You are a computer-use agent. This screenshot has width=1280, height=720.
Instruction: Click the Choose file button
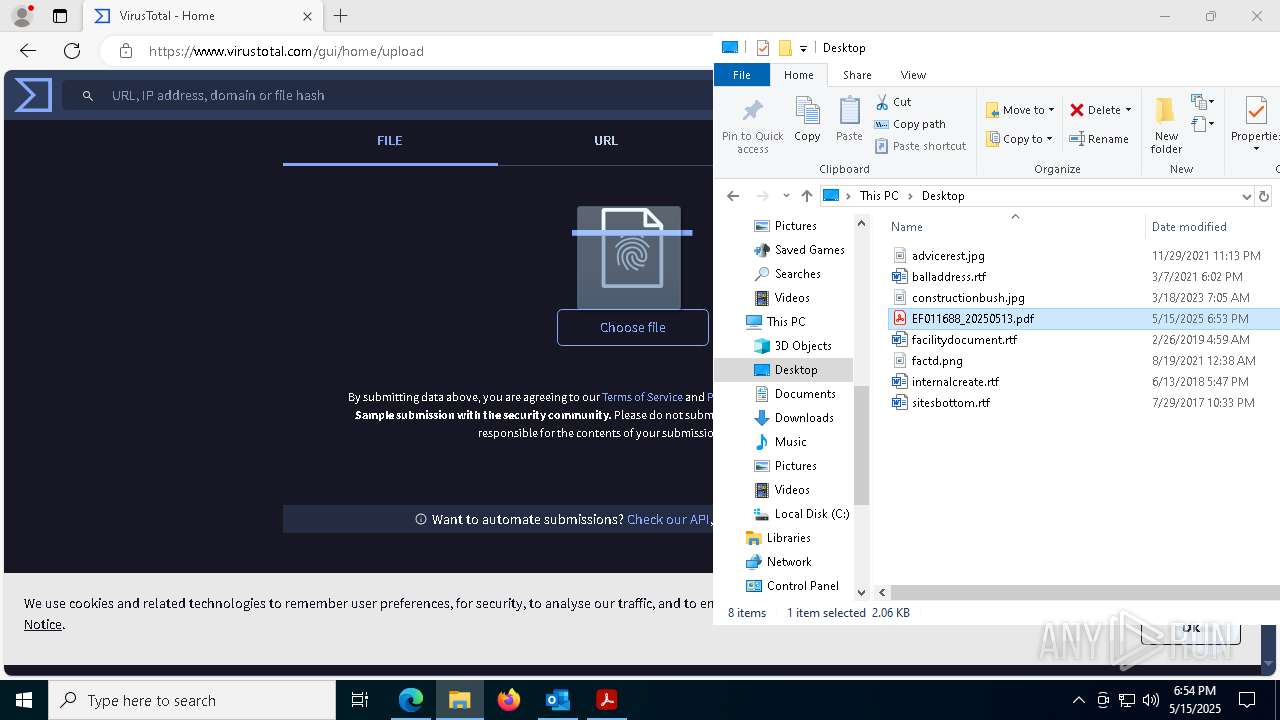coord(633,327)
